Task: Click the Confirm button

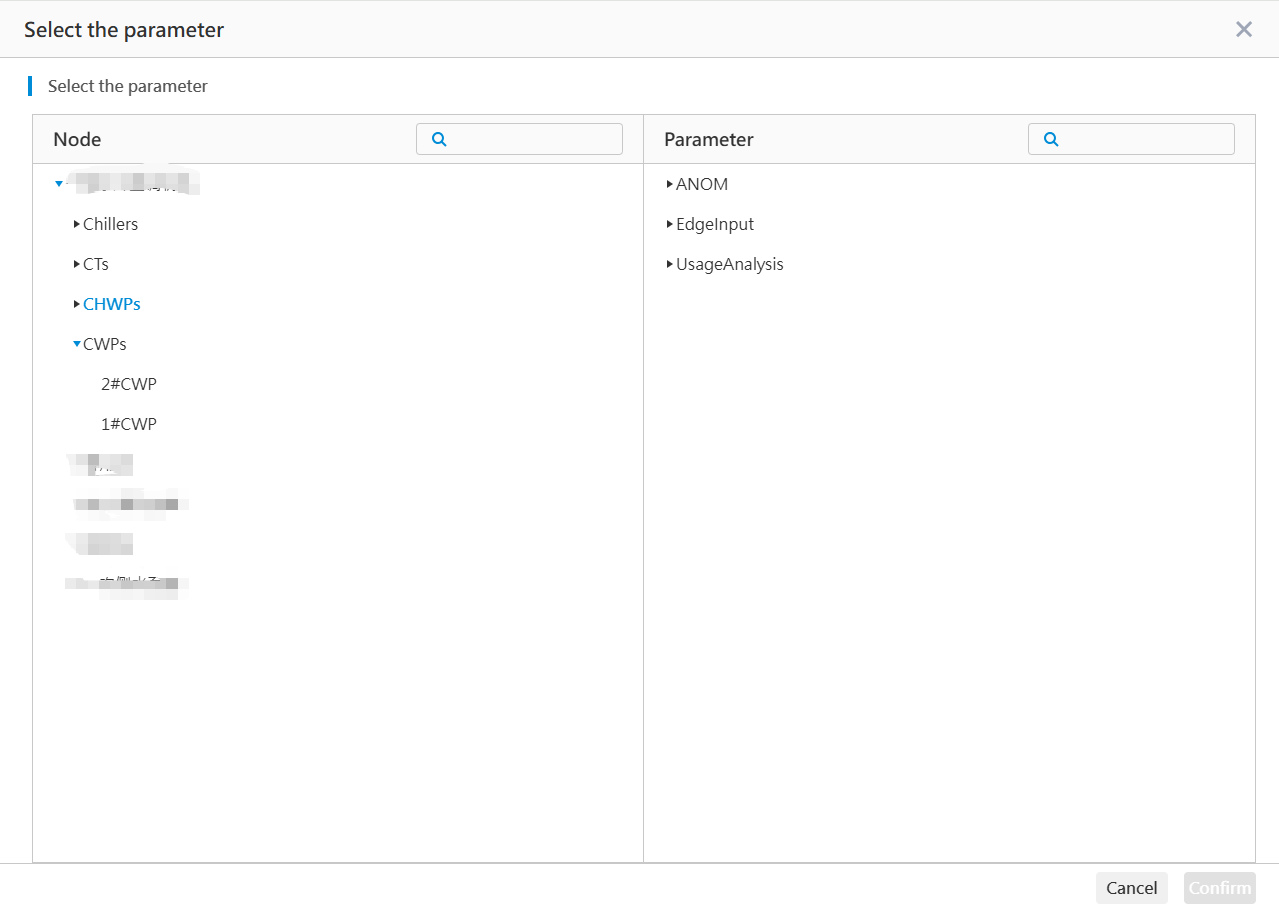Action: (1219, 888)
